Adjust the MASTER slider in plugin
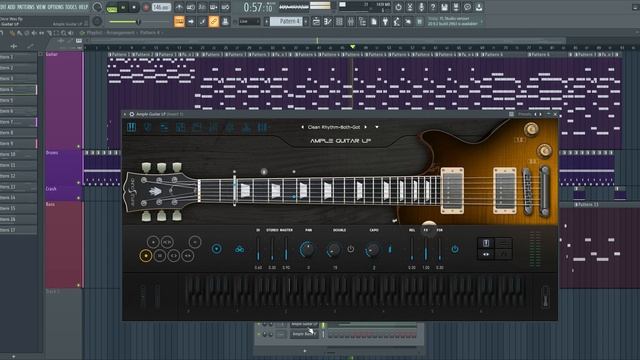Viewport: 640px width, 360px height. pyautogui.click(x=286, y=249)
